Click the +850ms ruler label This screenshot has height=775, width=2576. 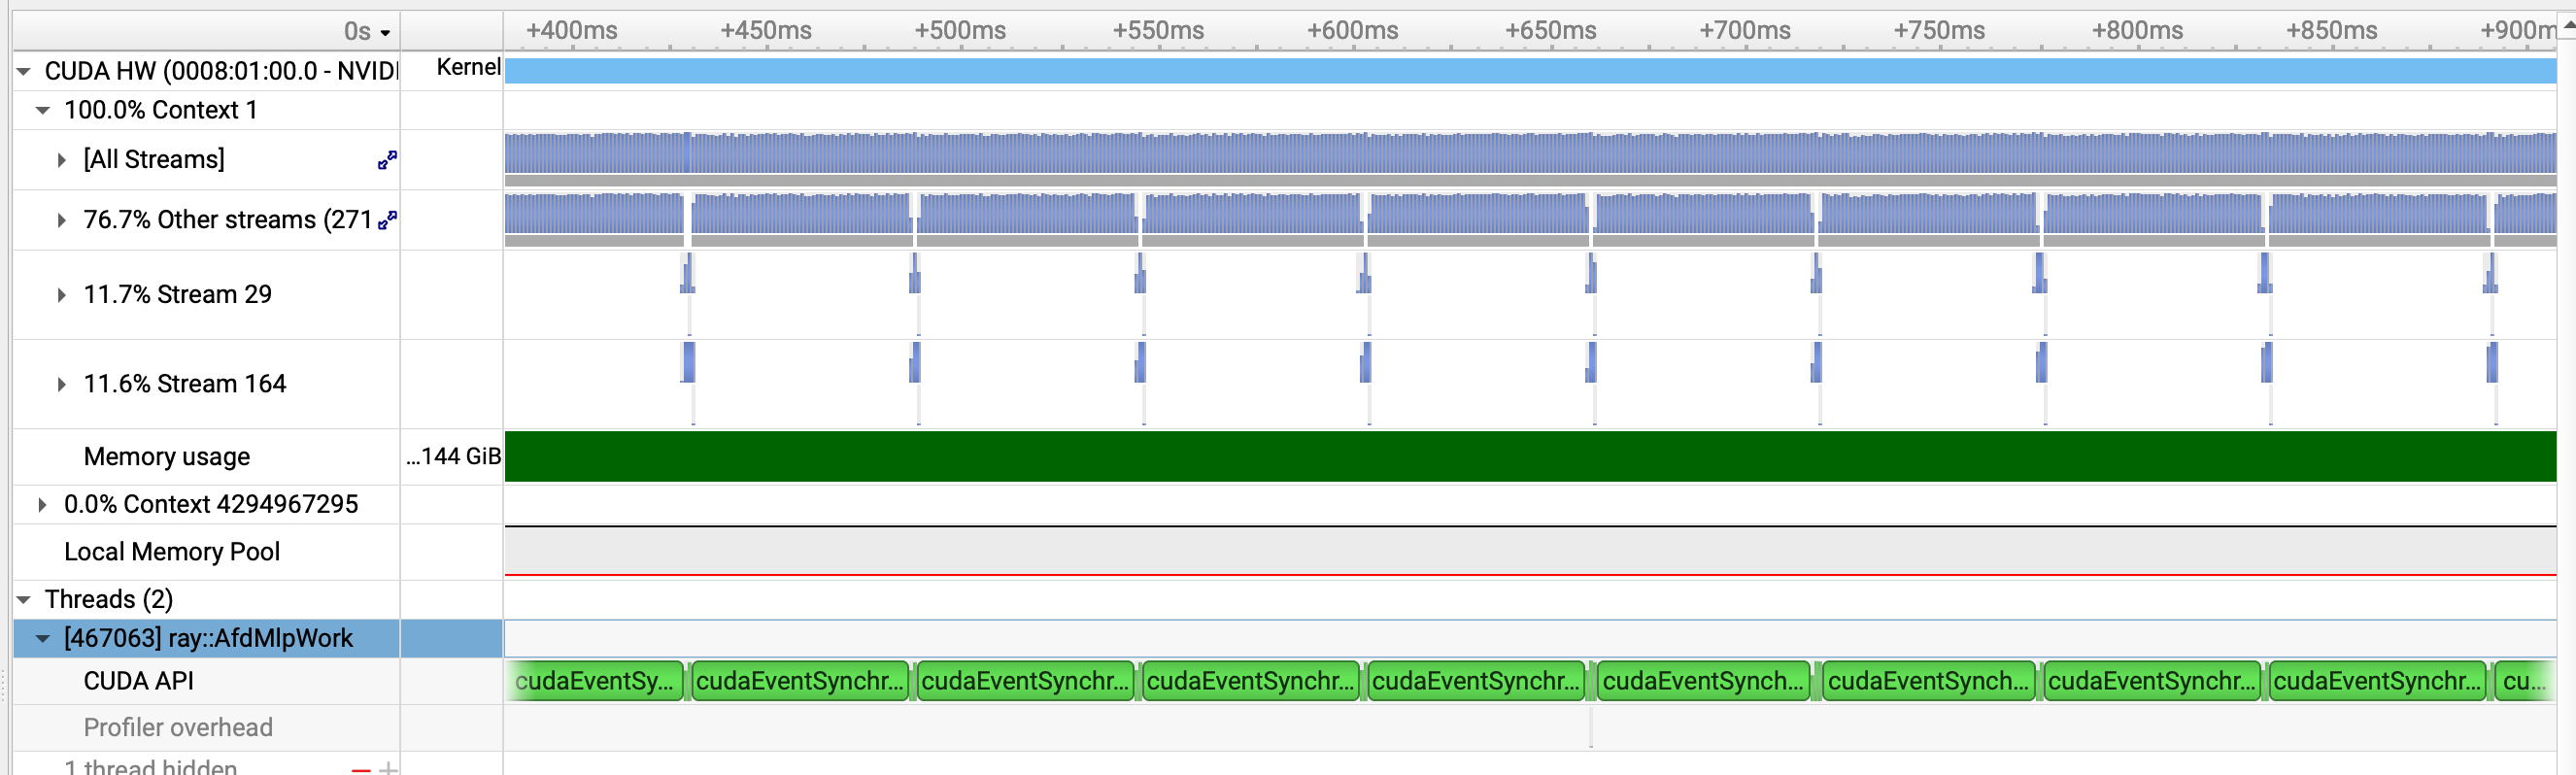(x=2331, y=31)
